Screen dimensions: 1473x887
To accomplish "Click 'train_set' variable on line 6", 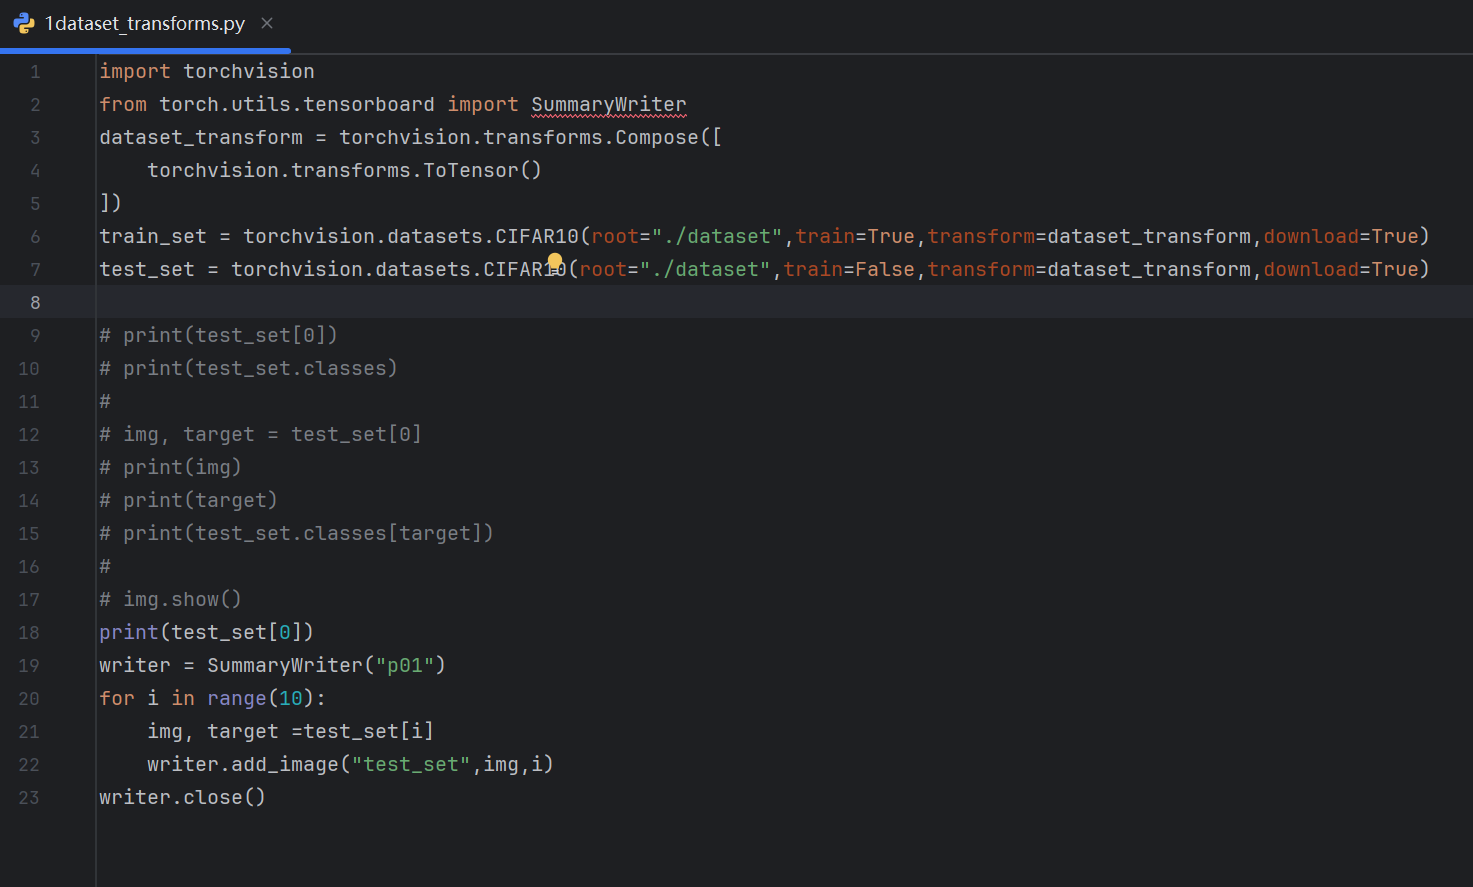I will click(x=153, y=236).
